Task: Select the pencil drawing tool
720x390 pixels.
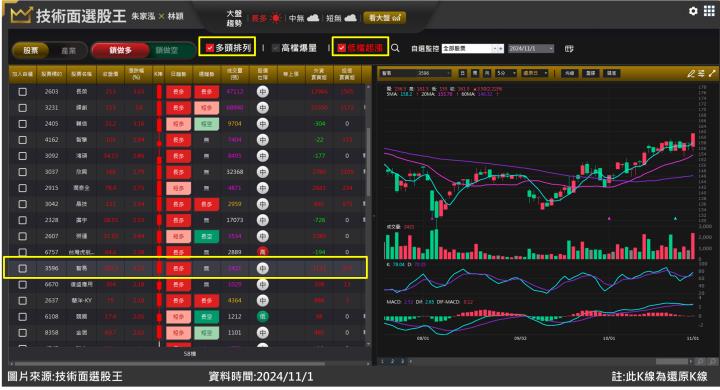Action: click(x=690, y=73)
